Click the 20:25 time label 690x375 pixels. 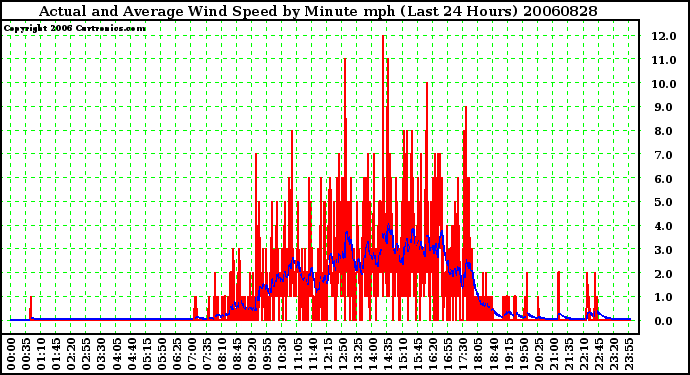pyautogui.click(x=538, y=354)
